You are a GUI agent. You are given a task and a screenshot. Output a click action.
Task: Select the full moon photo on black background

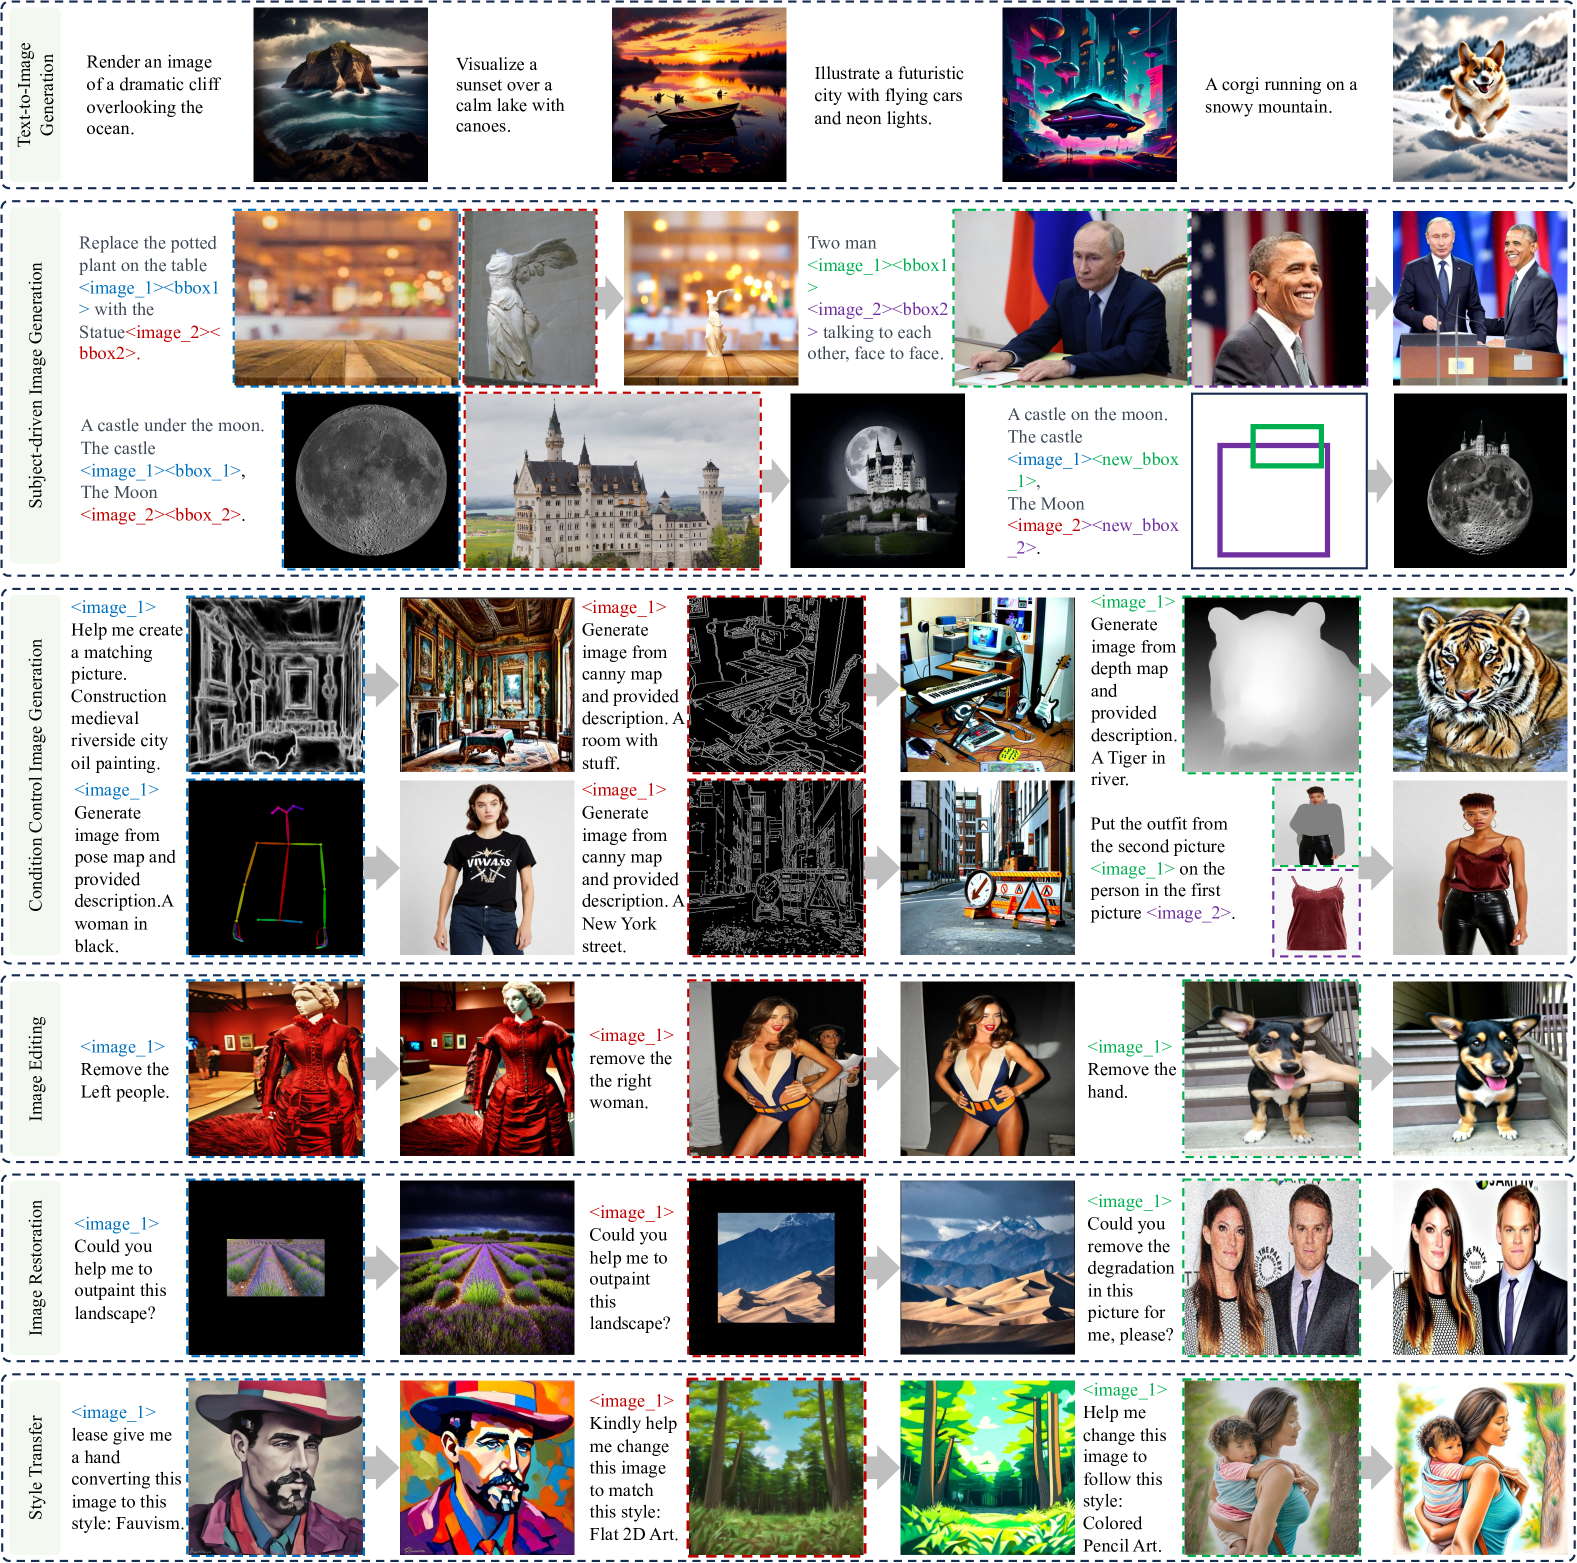tap(372, 480)
